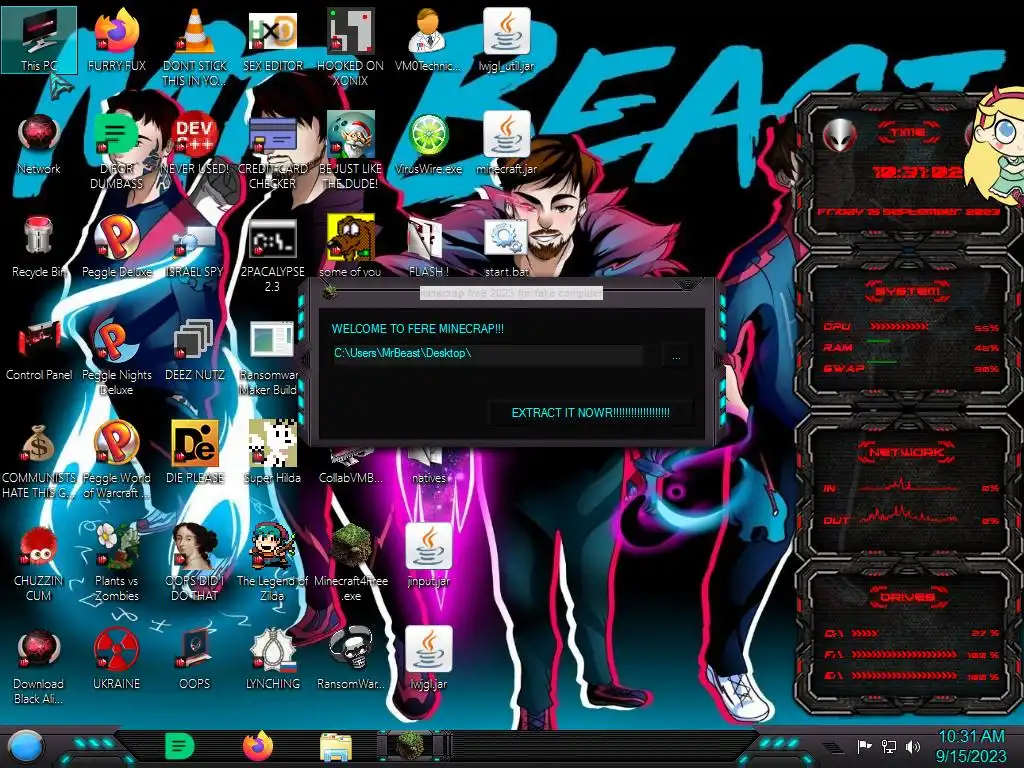Viewport: 1024px width, 768px height.
Task: Open the Network desktop icon
Action: click(39, 144)
